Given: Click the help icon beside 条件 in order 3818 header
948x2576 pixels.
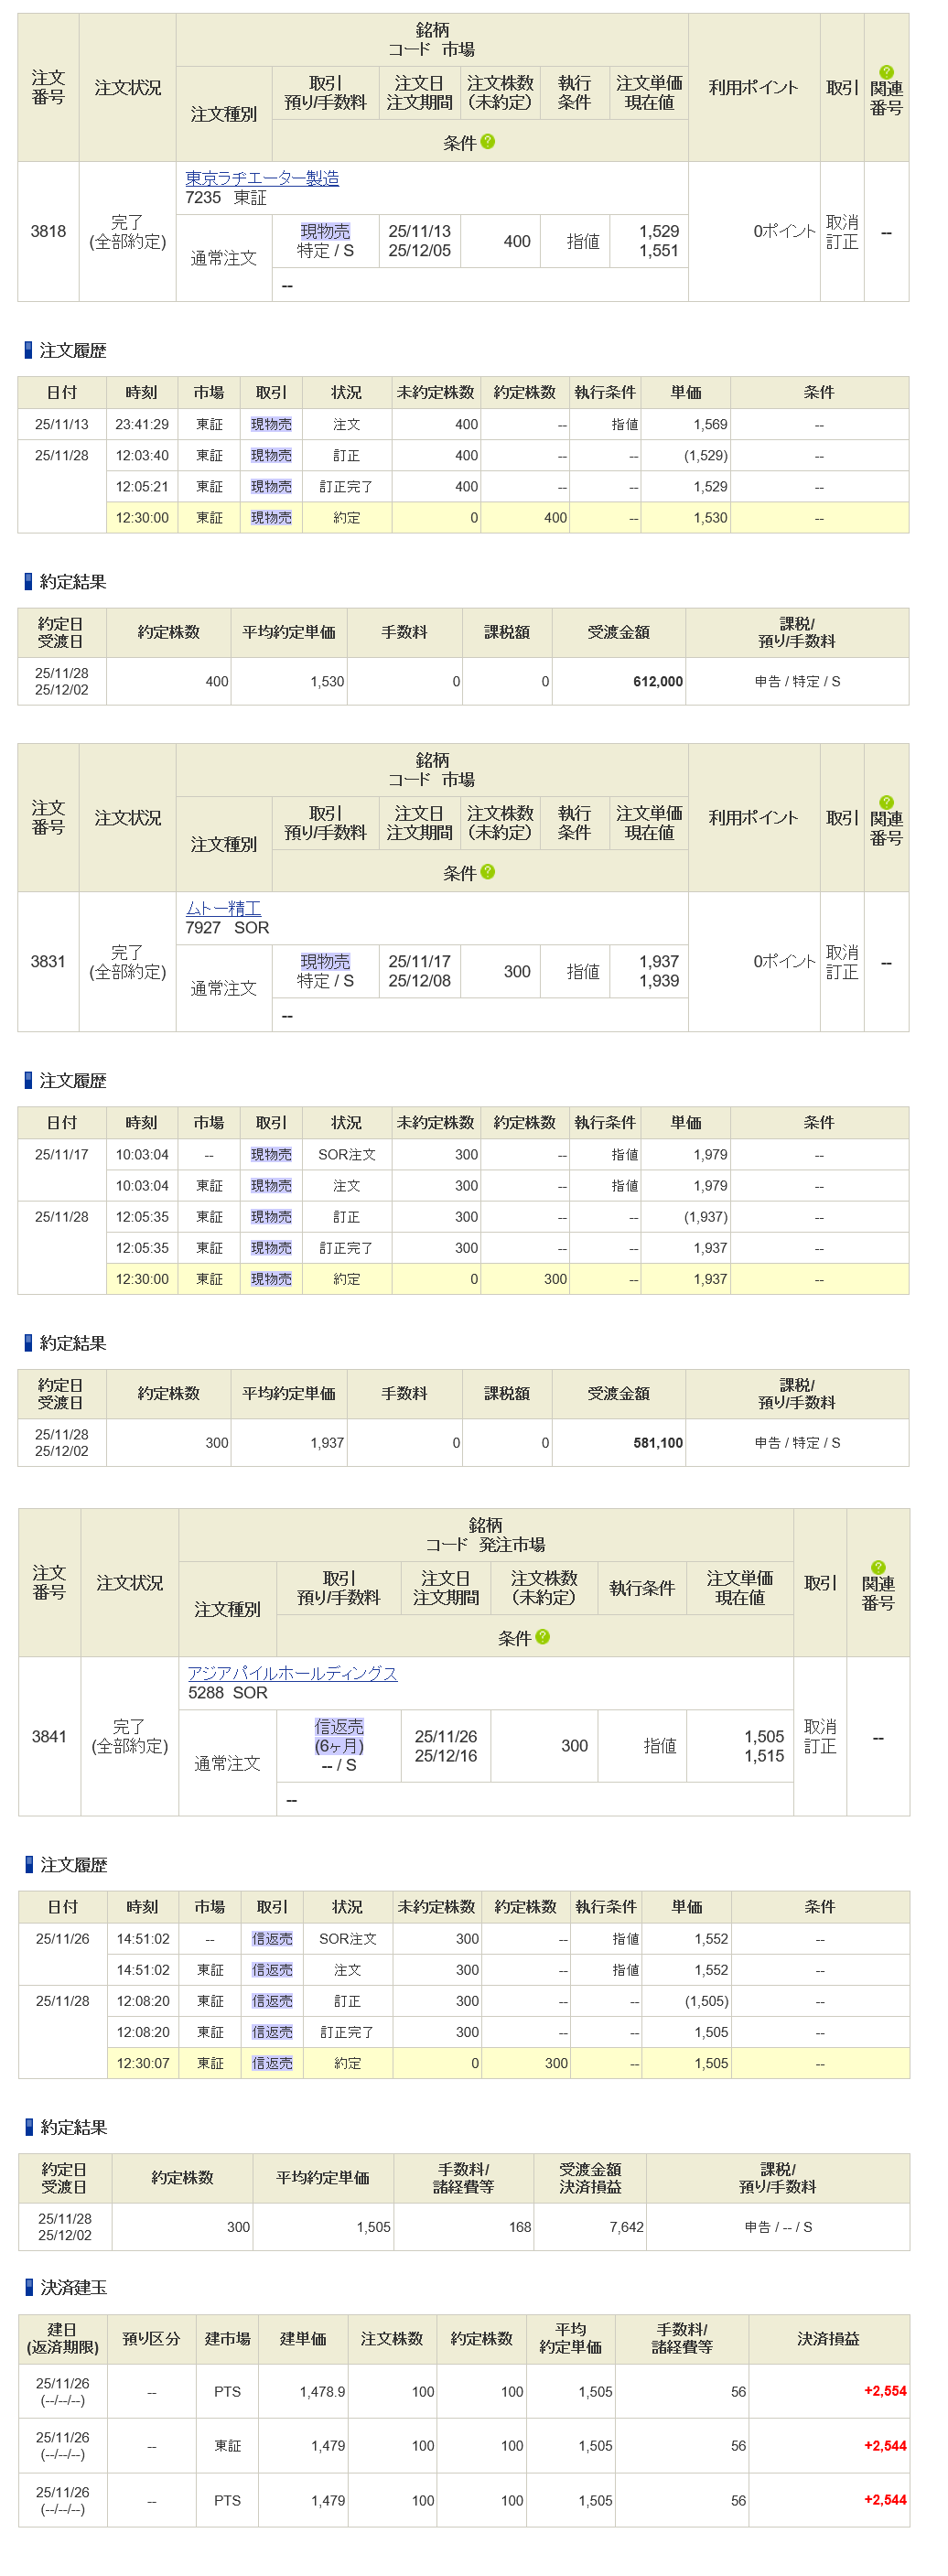Looking at the screenshot, I should click(x=487, y=142).
